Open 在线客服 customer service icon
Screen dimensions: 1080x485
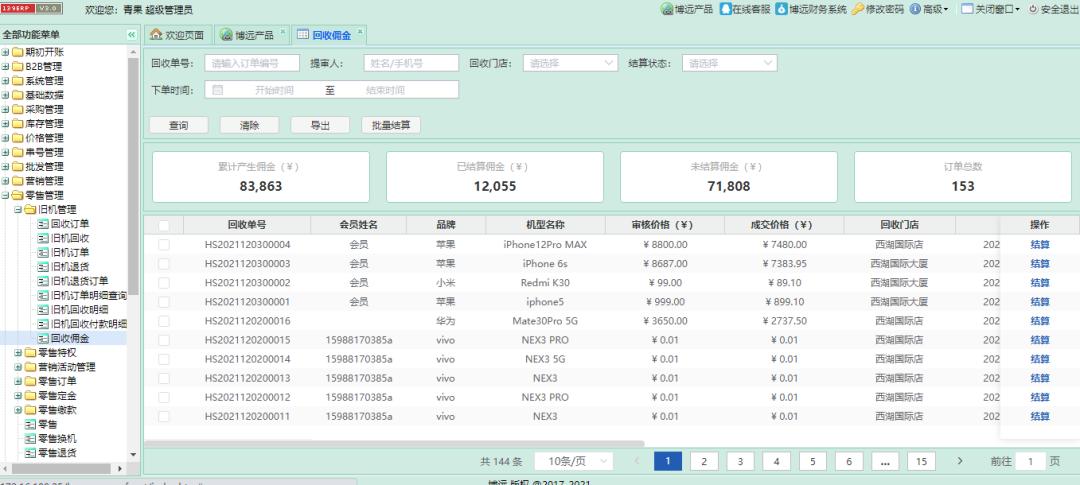[x=725, y=9]
